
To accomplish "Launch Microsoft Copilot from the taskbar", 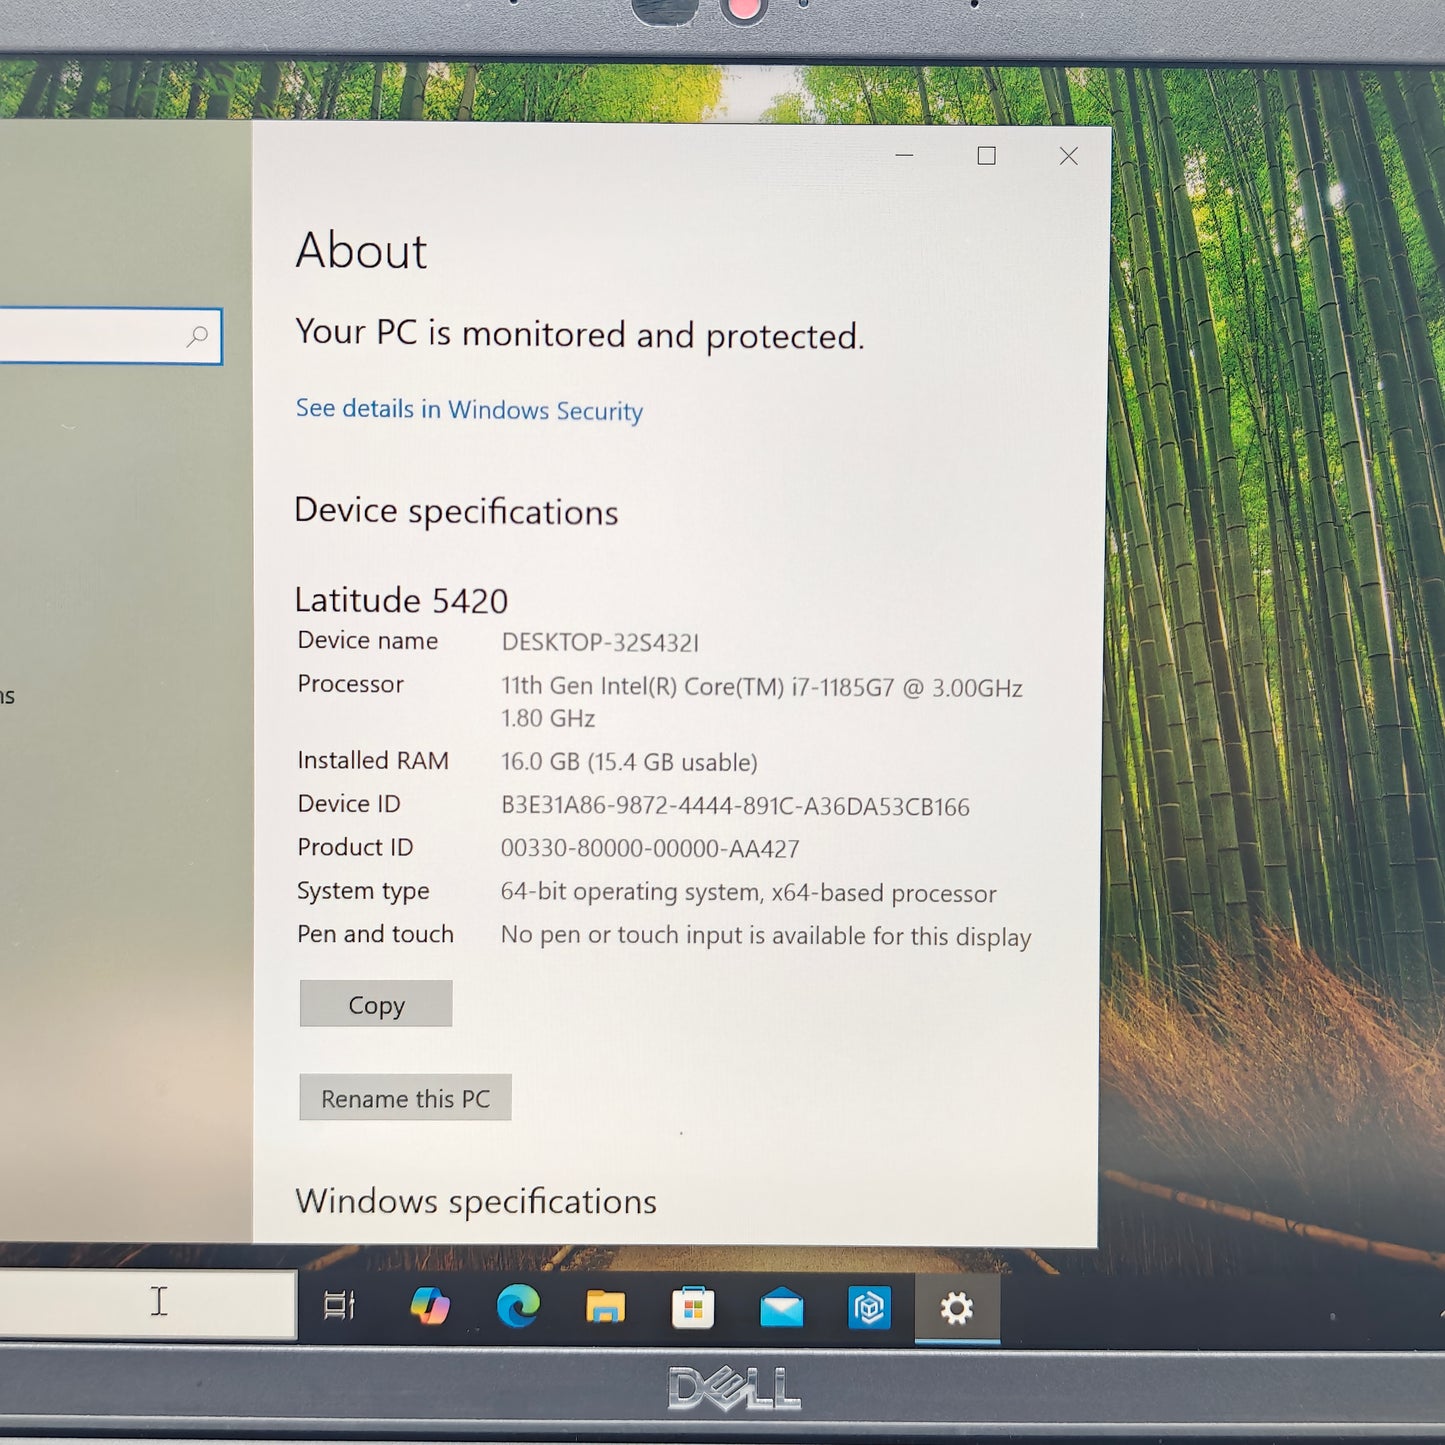I will [x=430, y=1306].
